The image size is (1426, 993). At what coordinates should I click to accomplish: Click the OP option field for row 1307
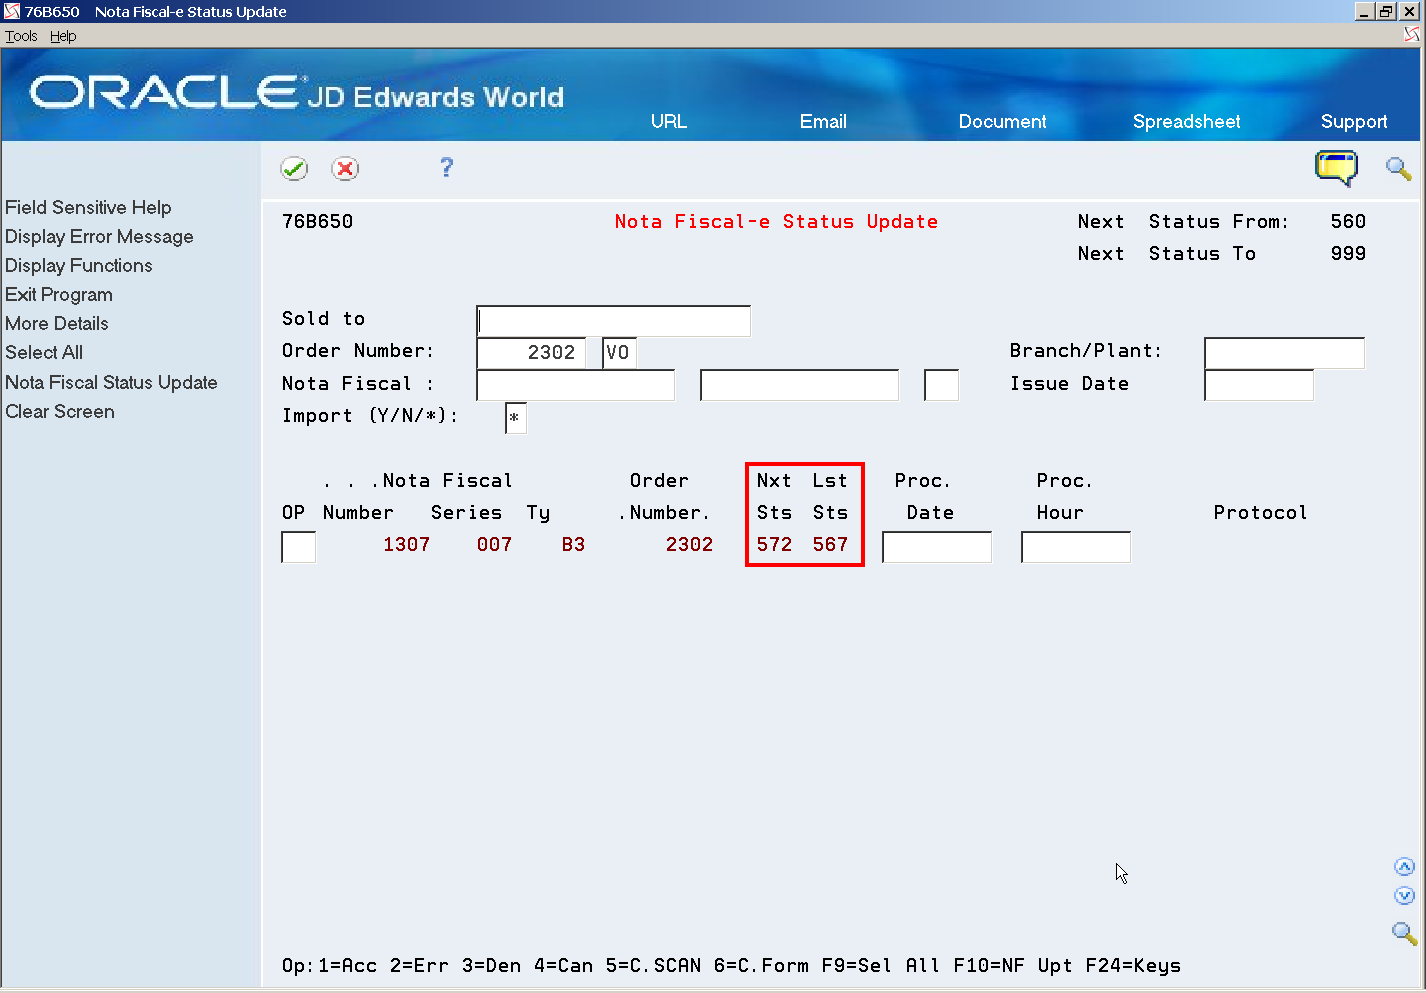[x=299, y=547]
